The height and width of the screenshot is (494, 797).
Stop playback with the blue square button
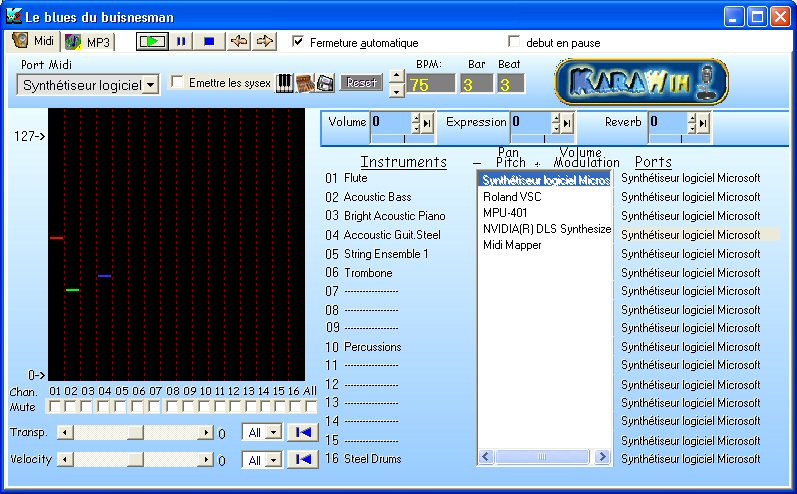(x=209, y=42)
